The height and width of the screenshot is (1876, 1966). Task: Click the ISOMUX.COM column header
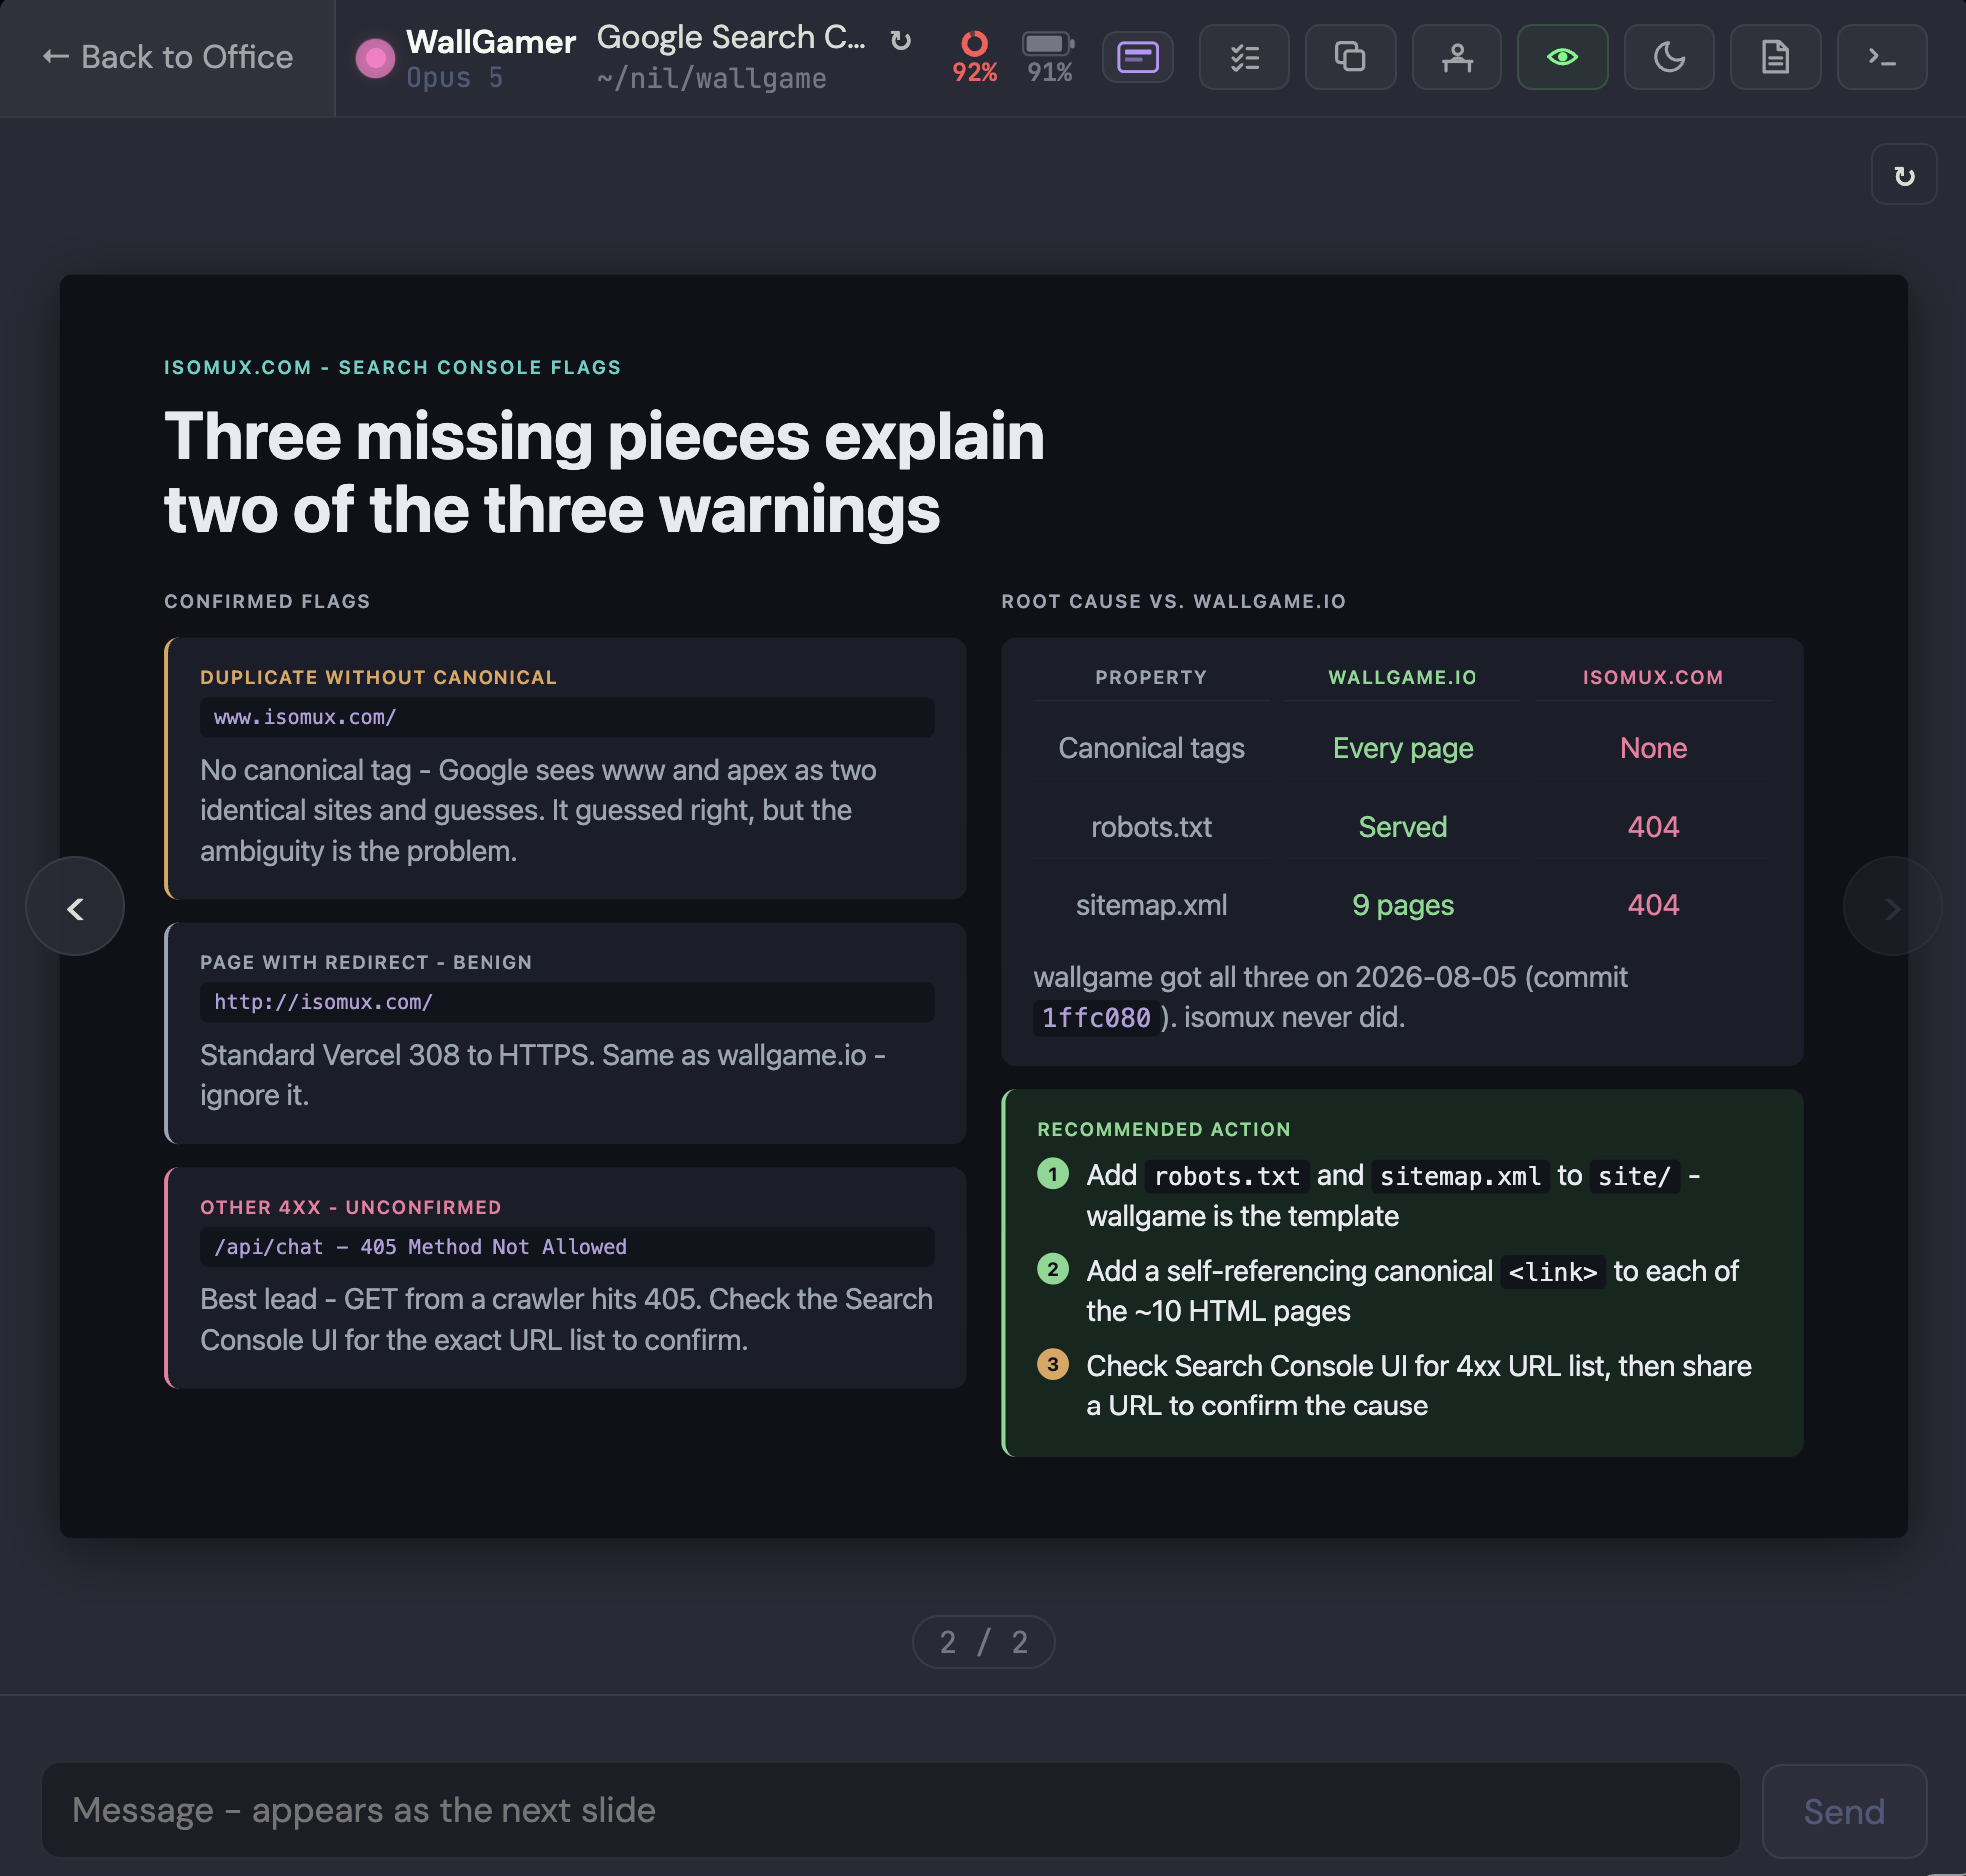(1653, 677)
